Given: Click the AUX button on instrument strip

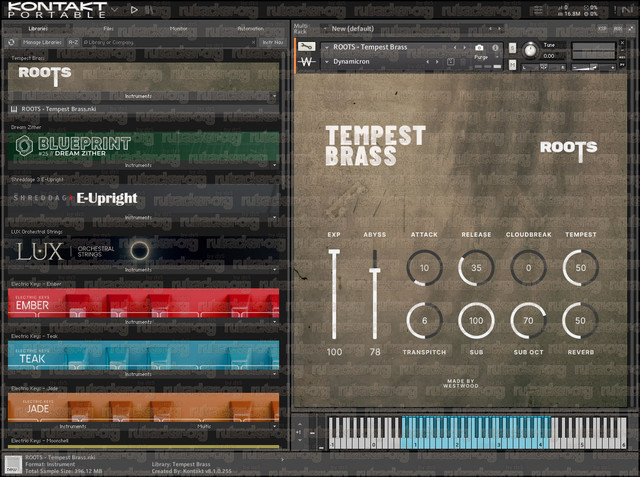Looking at the screenshot, I should click(x=622, y=58).
